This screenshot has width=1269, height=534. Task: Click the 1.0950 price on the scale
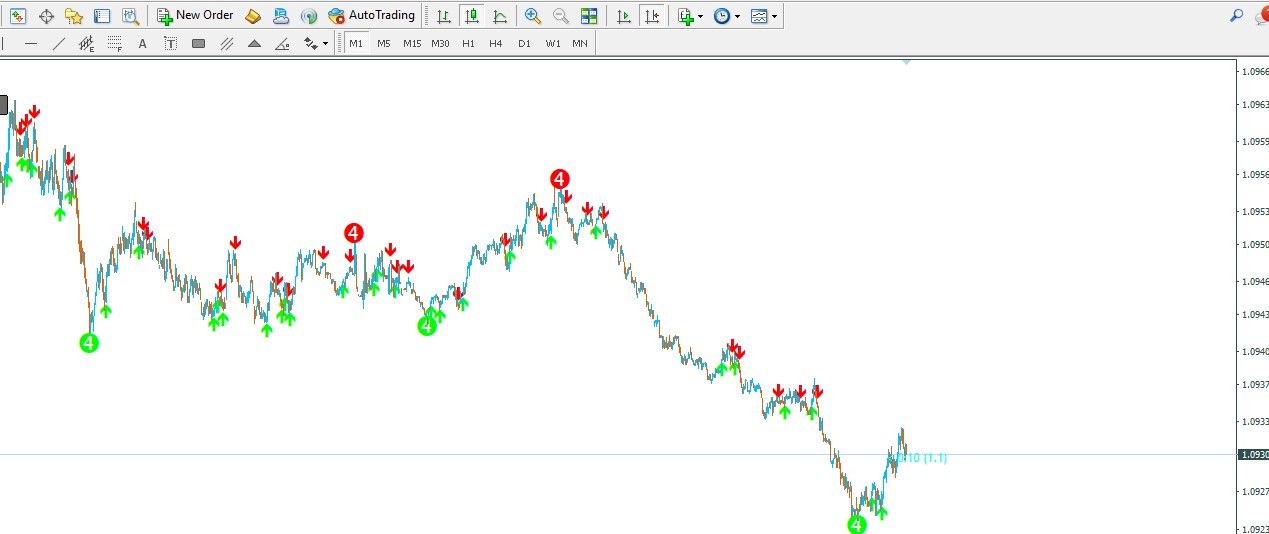click(1256, 245)
